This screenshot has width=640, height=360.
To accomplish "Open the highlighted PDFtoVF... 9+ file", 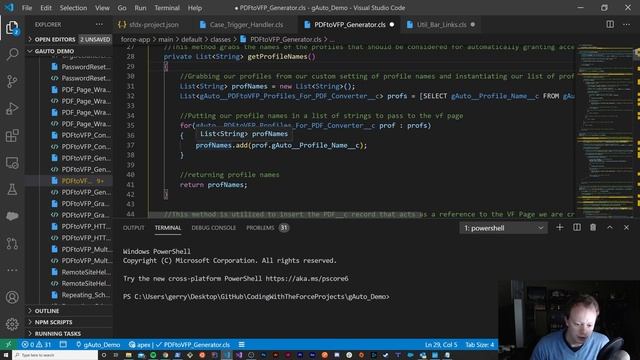I will (x=69, y=180).
